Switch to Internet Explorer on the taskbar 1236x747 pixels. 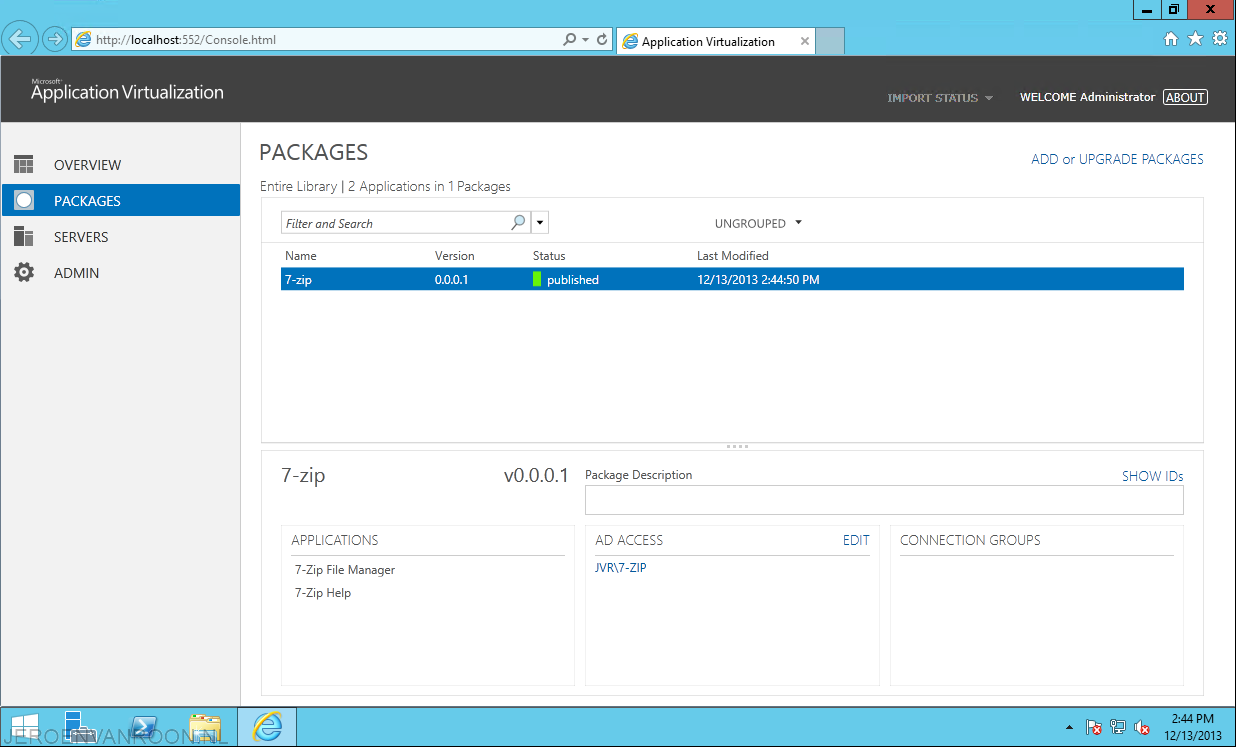267,727
